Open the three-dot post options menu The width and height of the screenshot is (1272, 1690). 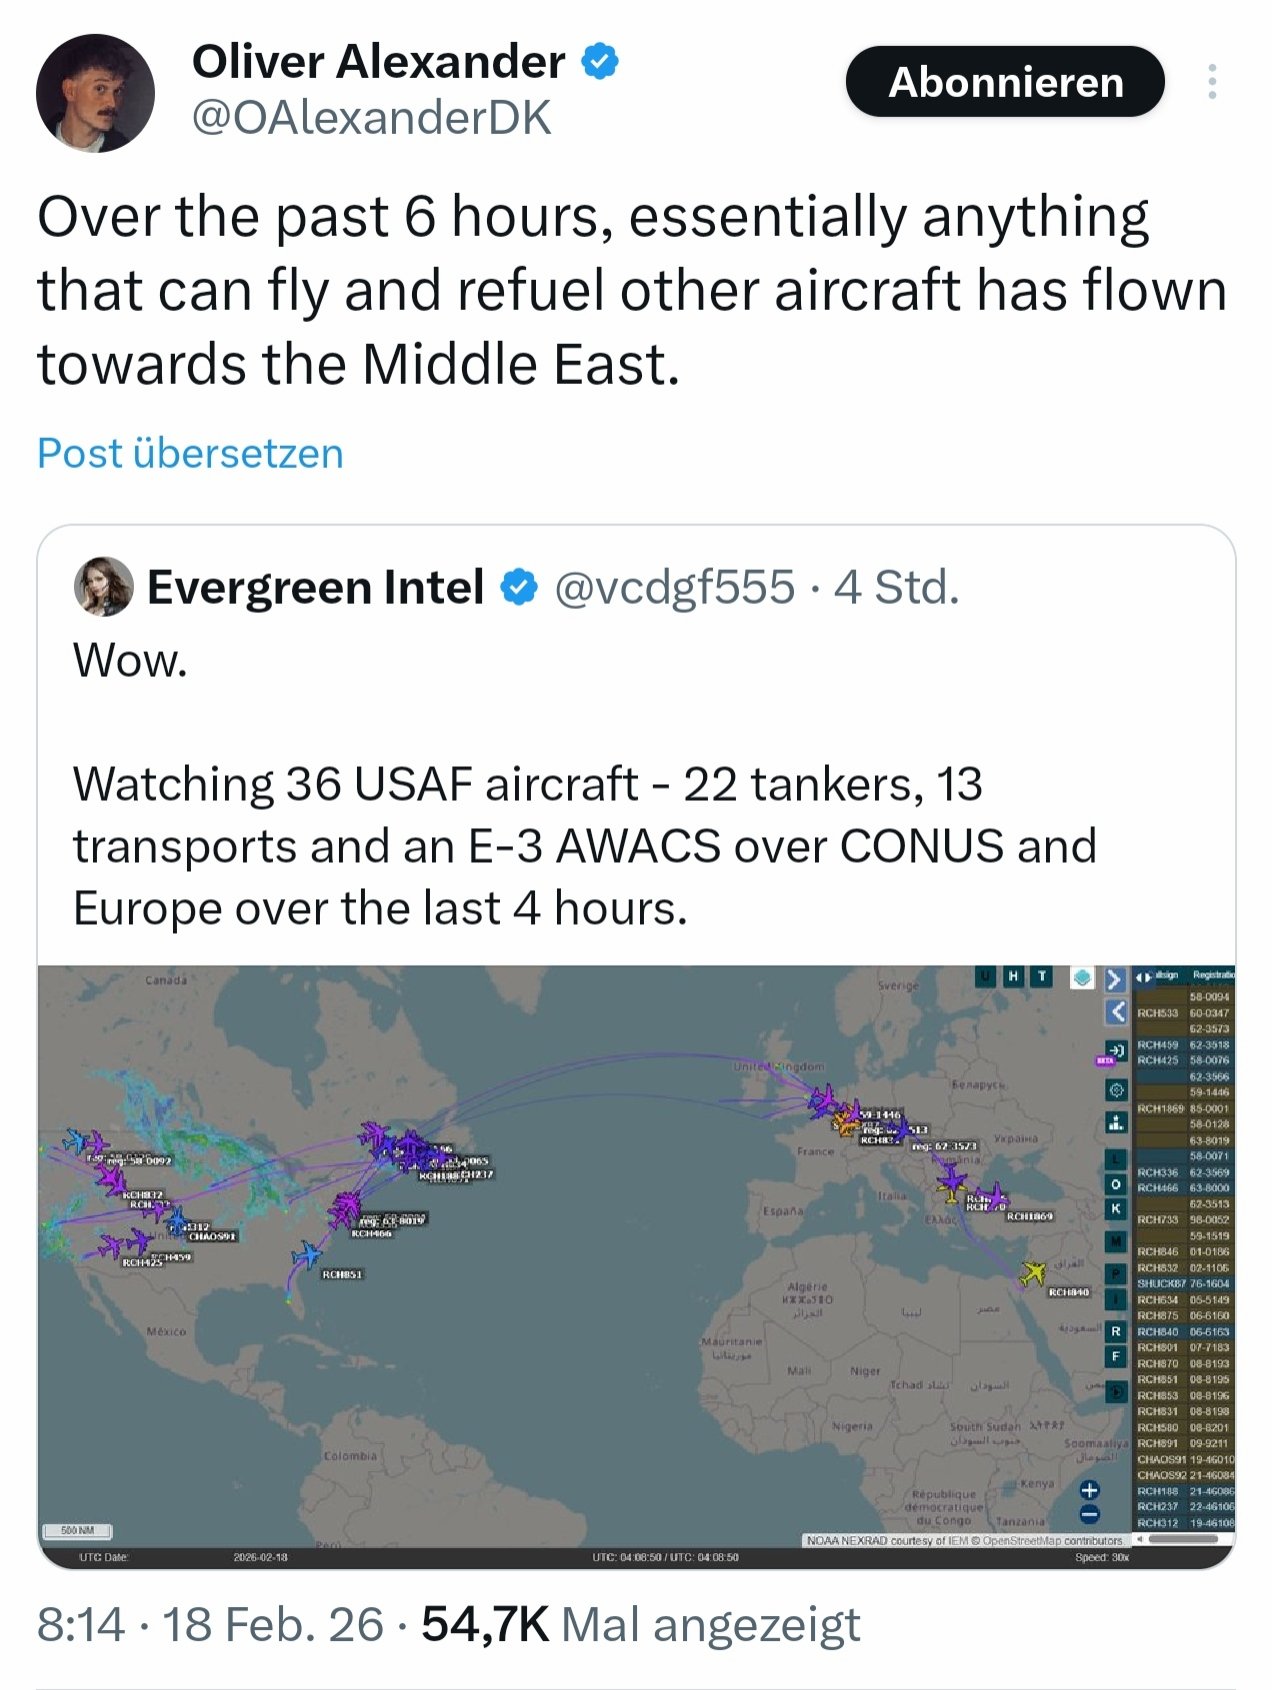(x=1211, y=81)
